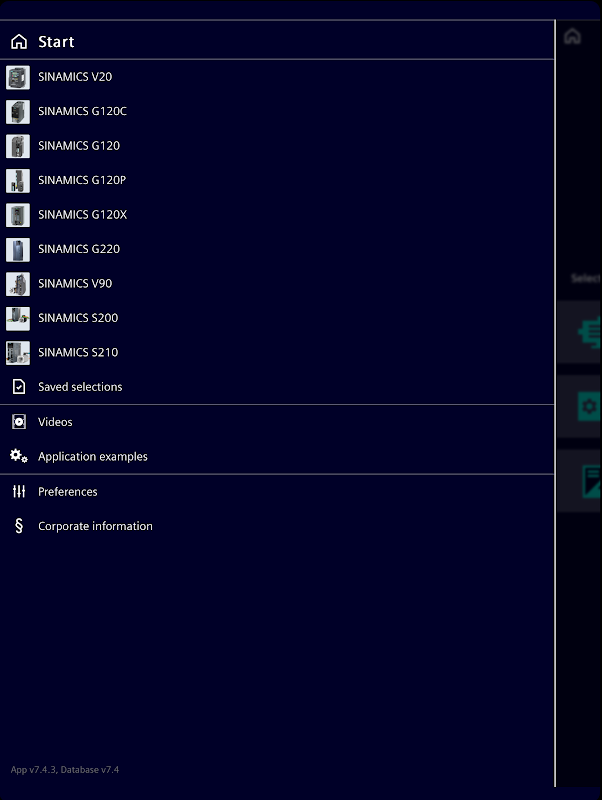Click the Application examples gears icon
This screenshot has height=800, width=602.
19,456
